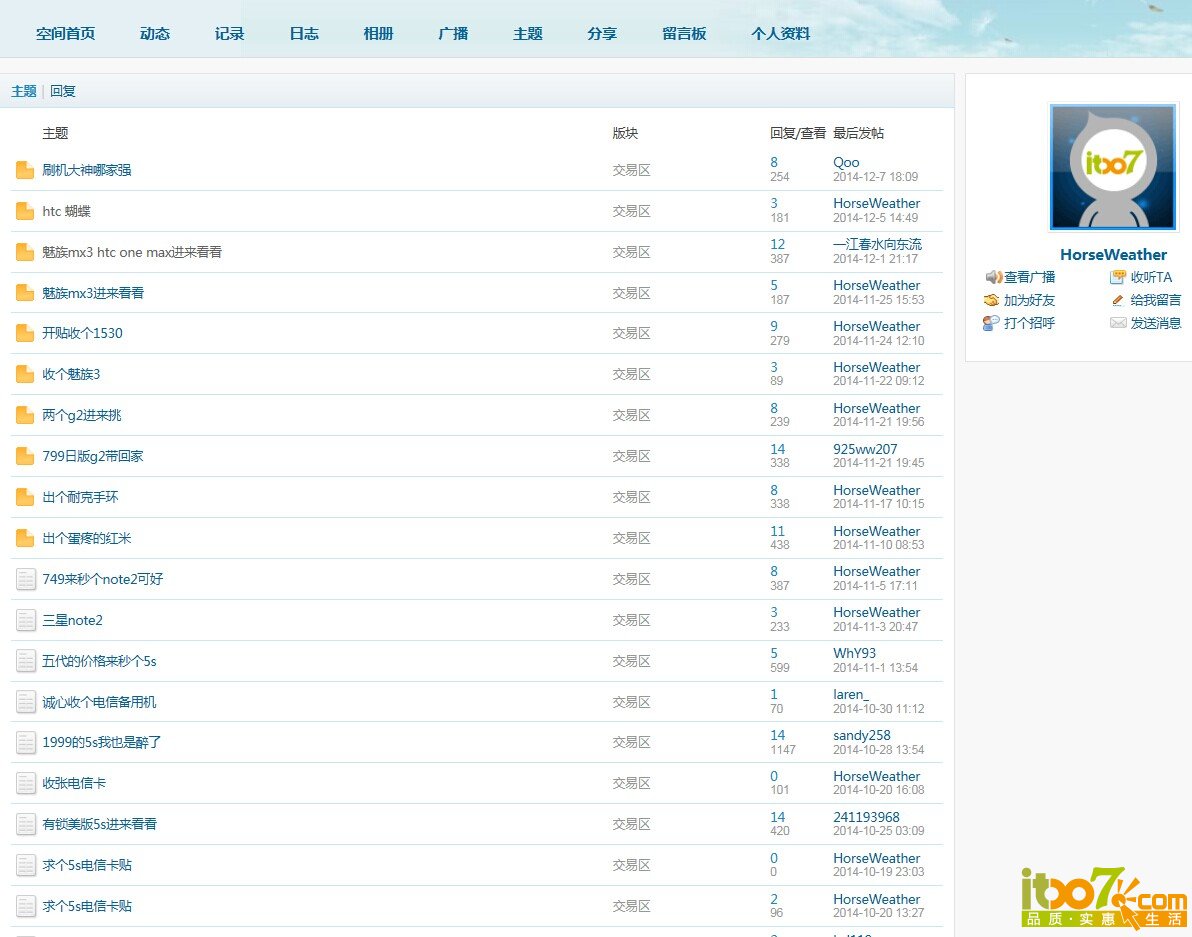Click document icon beside 1999的5s我也是醉了

click(x=26, y=742)
